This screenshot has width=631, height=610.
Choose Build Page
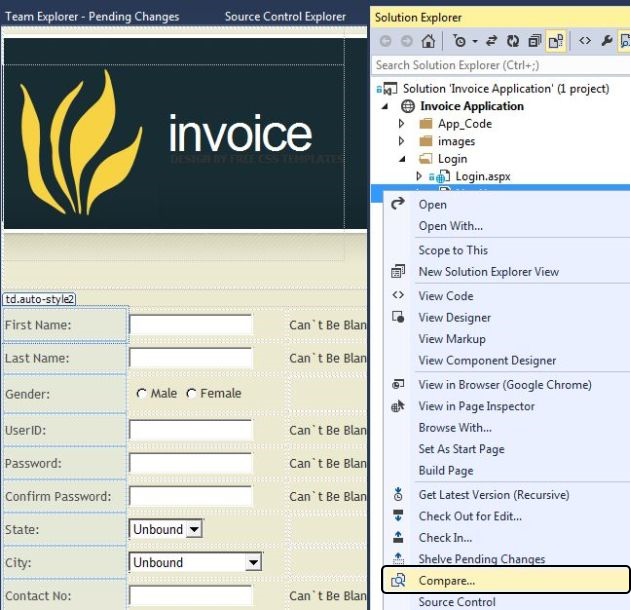[x=445, y=470]
